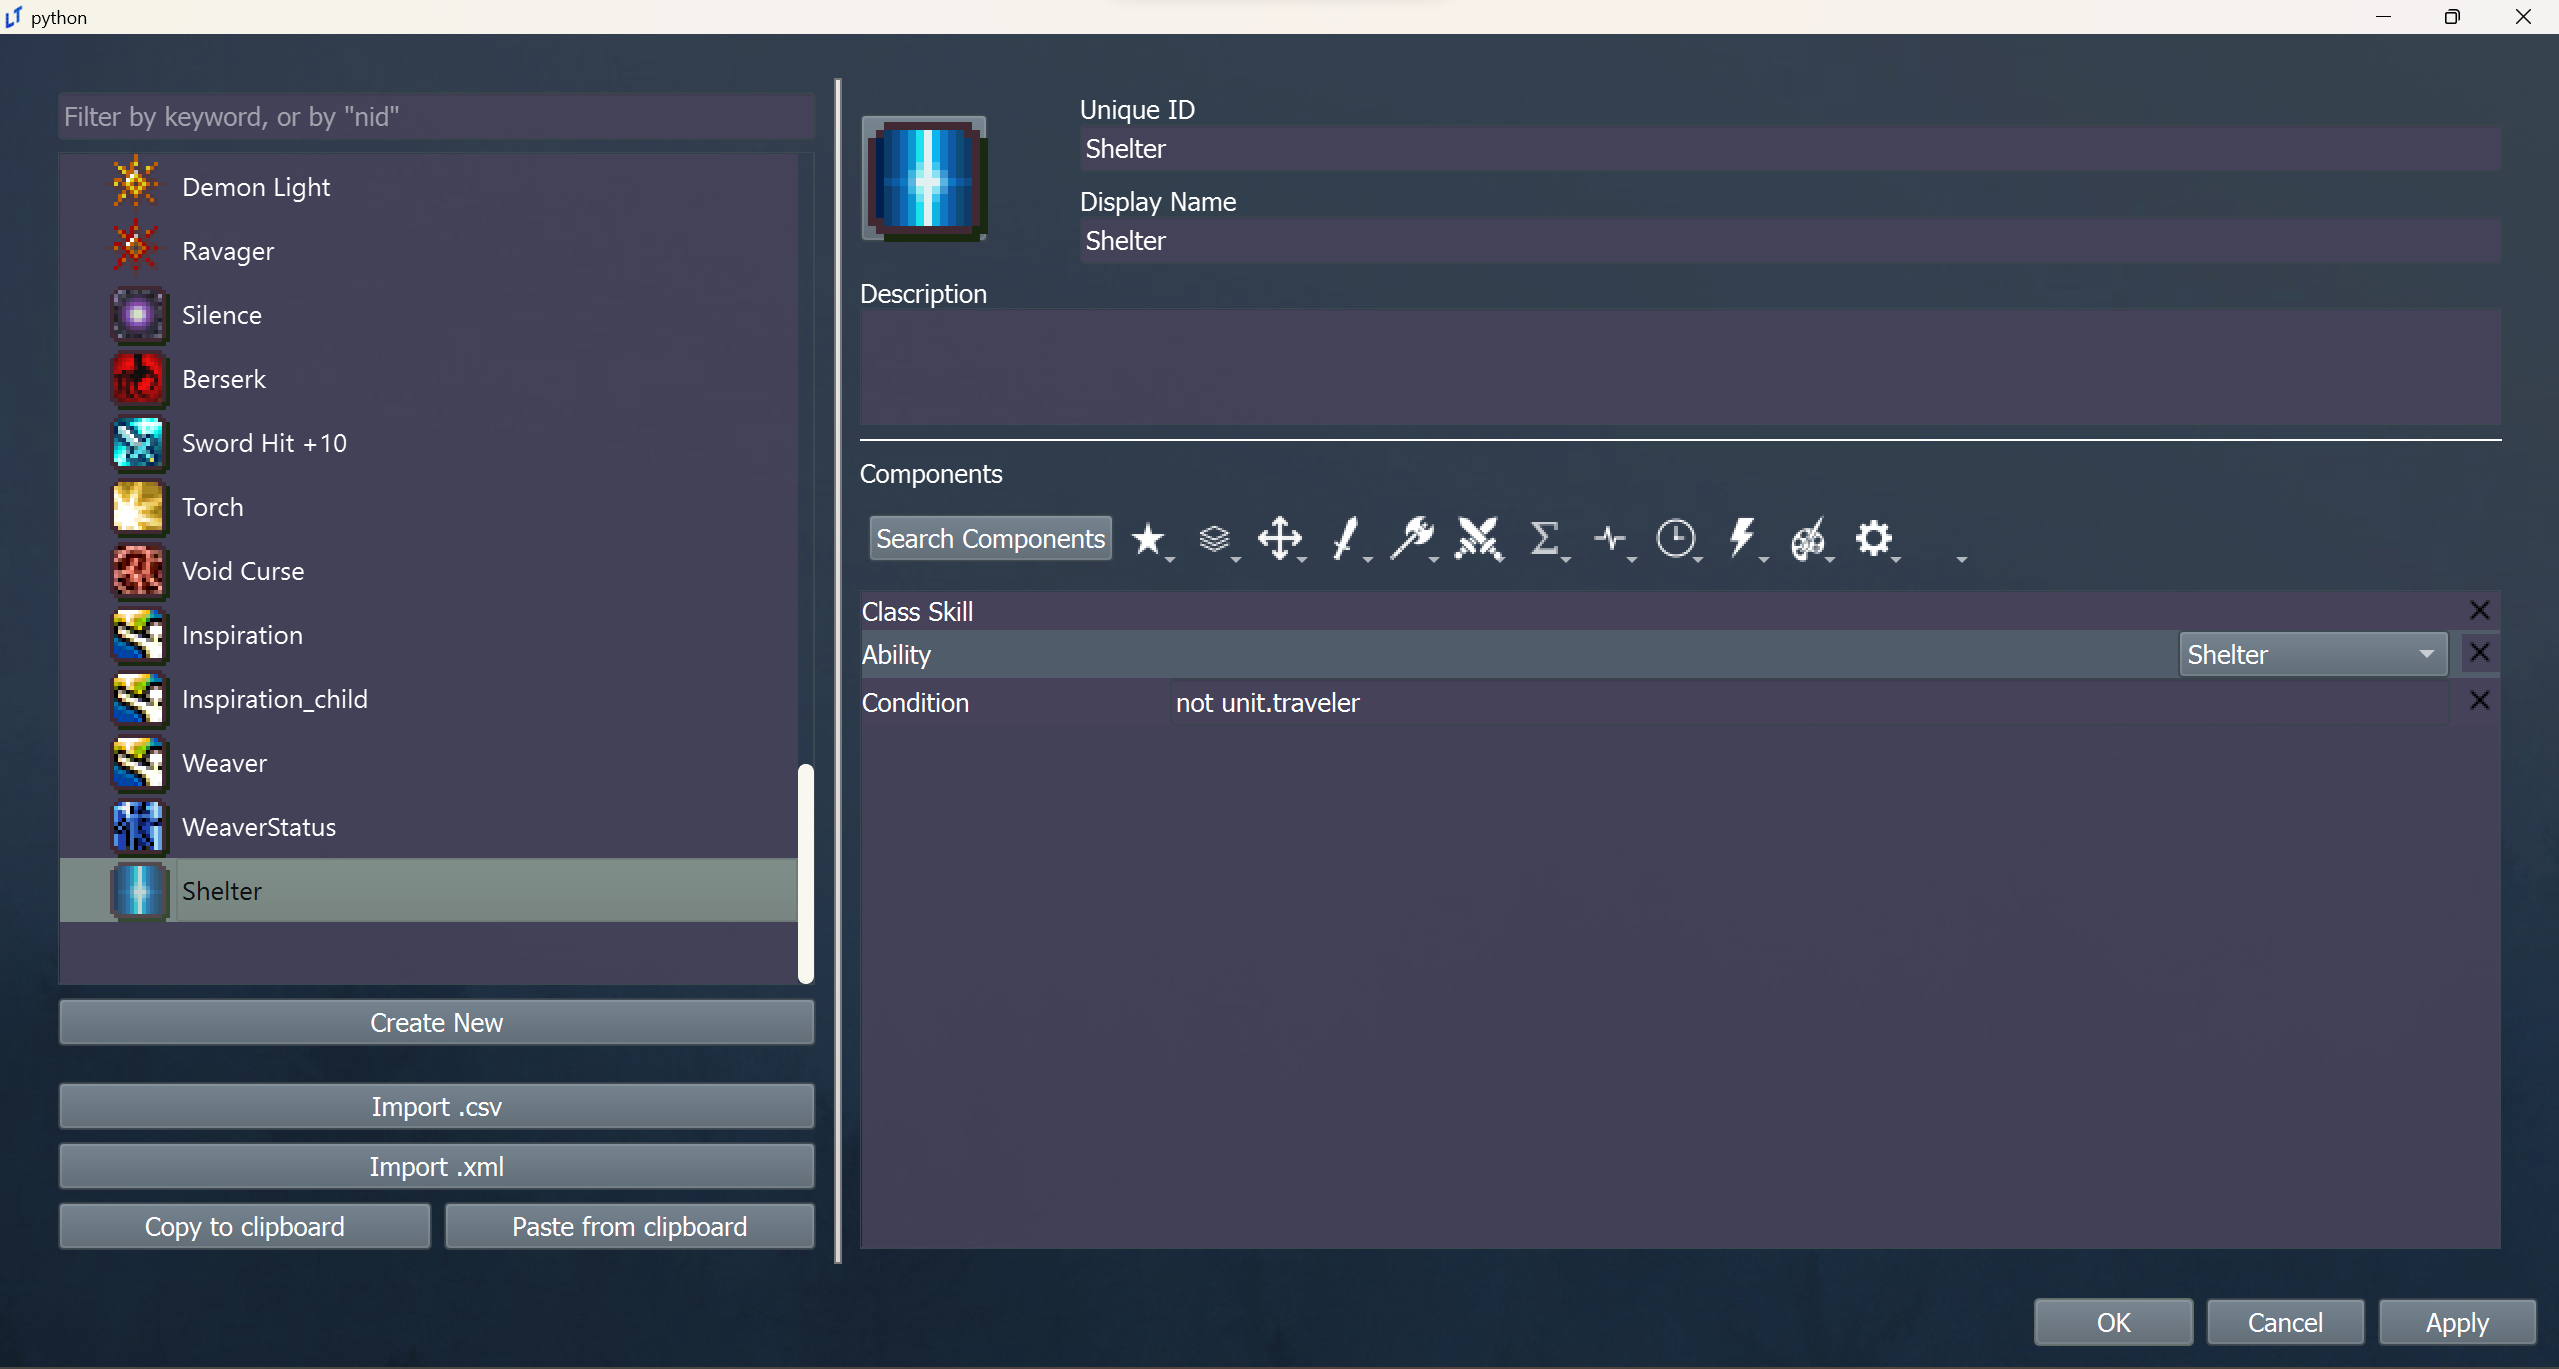Screen dimensions: 2559x1369
Task: Maximize or restore the python window
Action: [2452, 17]
